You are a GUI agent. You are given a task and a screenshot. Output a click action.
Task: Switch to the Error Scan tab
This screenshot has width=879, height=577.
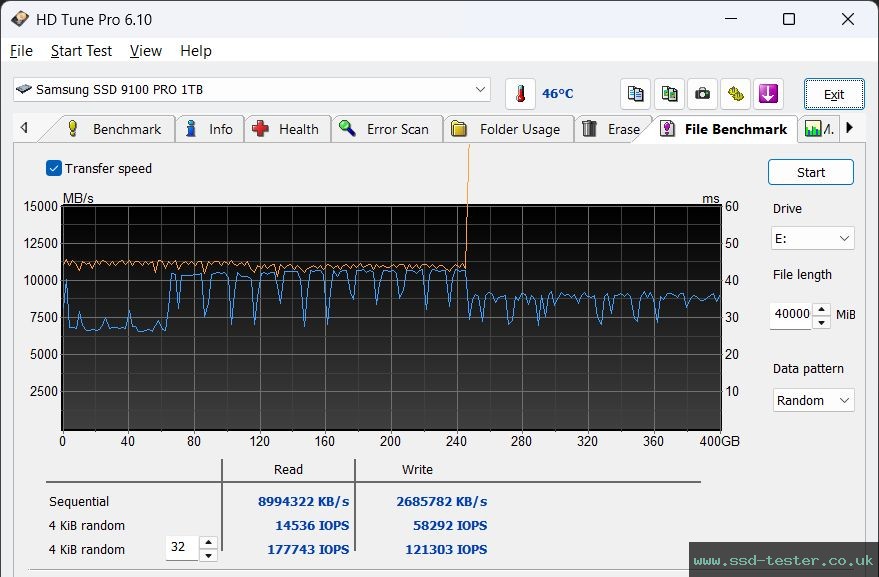[387, 128]
